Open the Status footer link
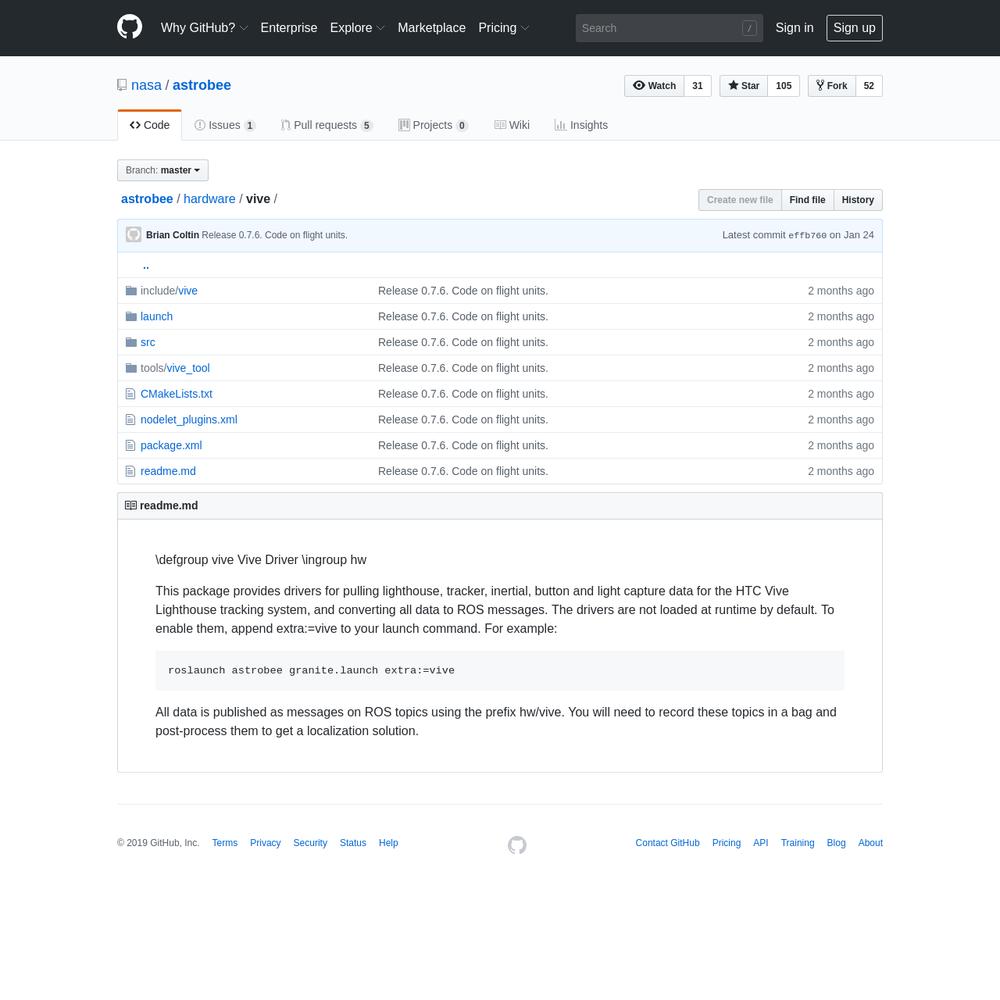The image size is (1000, 1000). pos(353,843)
